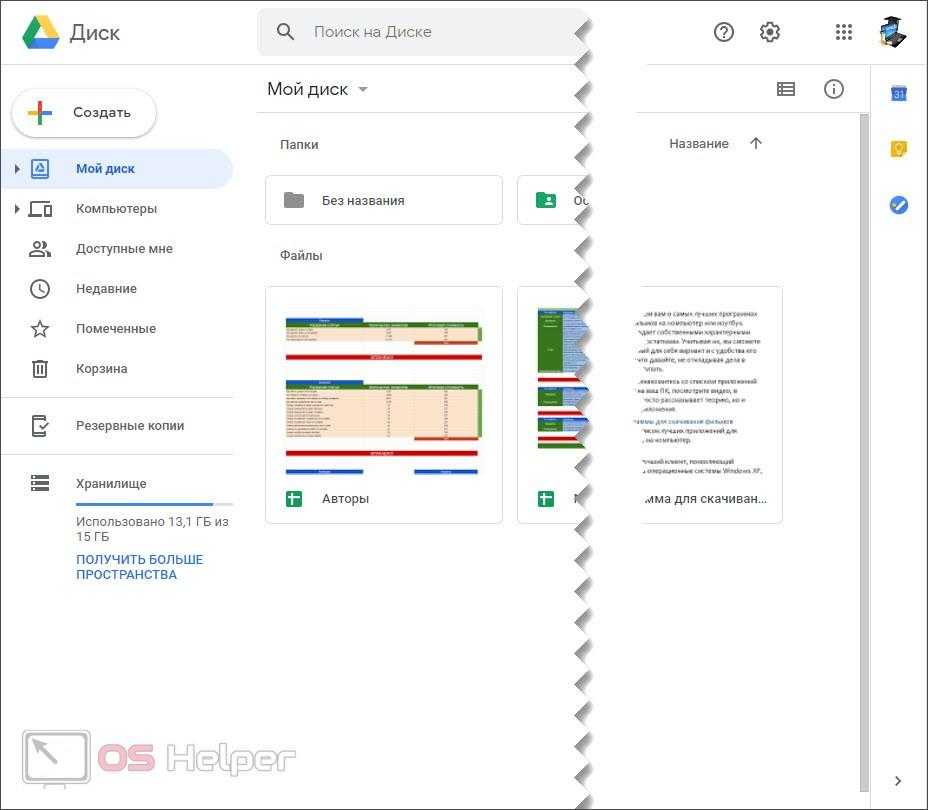Screen dimensions: 928x810
Task: Open Google Tasks side panel icon
Action: coord(899,205)
